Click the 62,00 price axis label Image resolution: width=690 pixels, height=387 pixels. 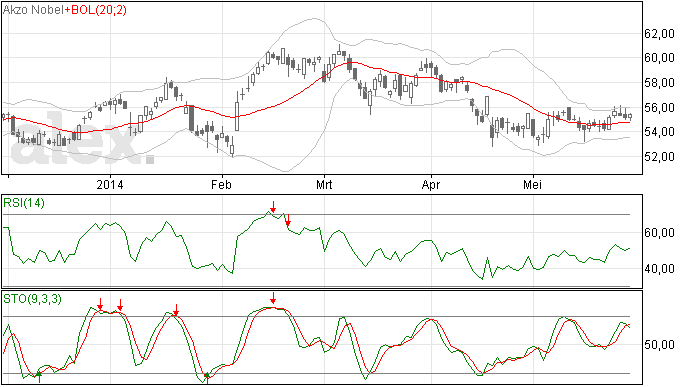pyautogui.click(x=659, y=33)
